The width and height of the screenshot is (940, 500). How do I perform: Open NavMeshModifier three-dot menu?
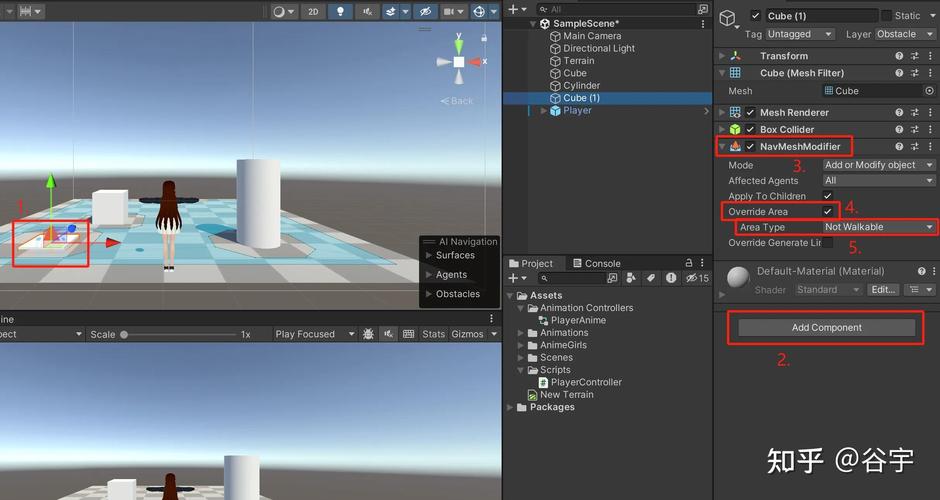(x=930, y=146)
